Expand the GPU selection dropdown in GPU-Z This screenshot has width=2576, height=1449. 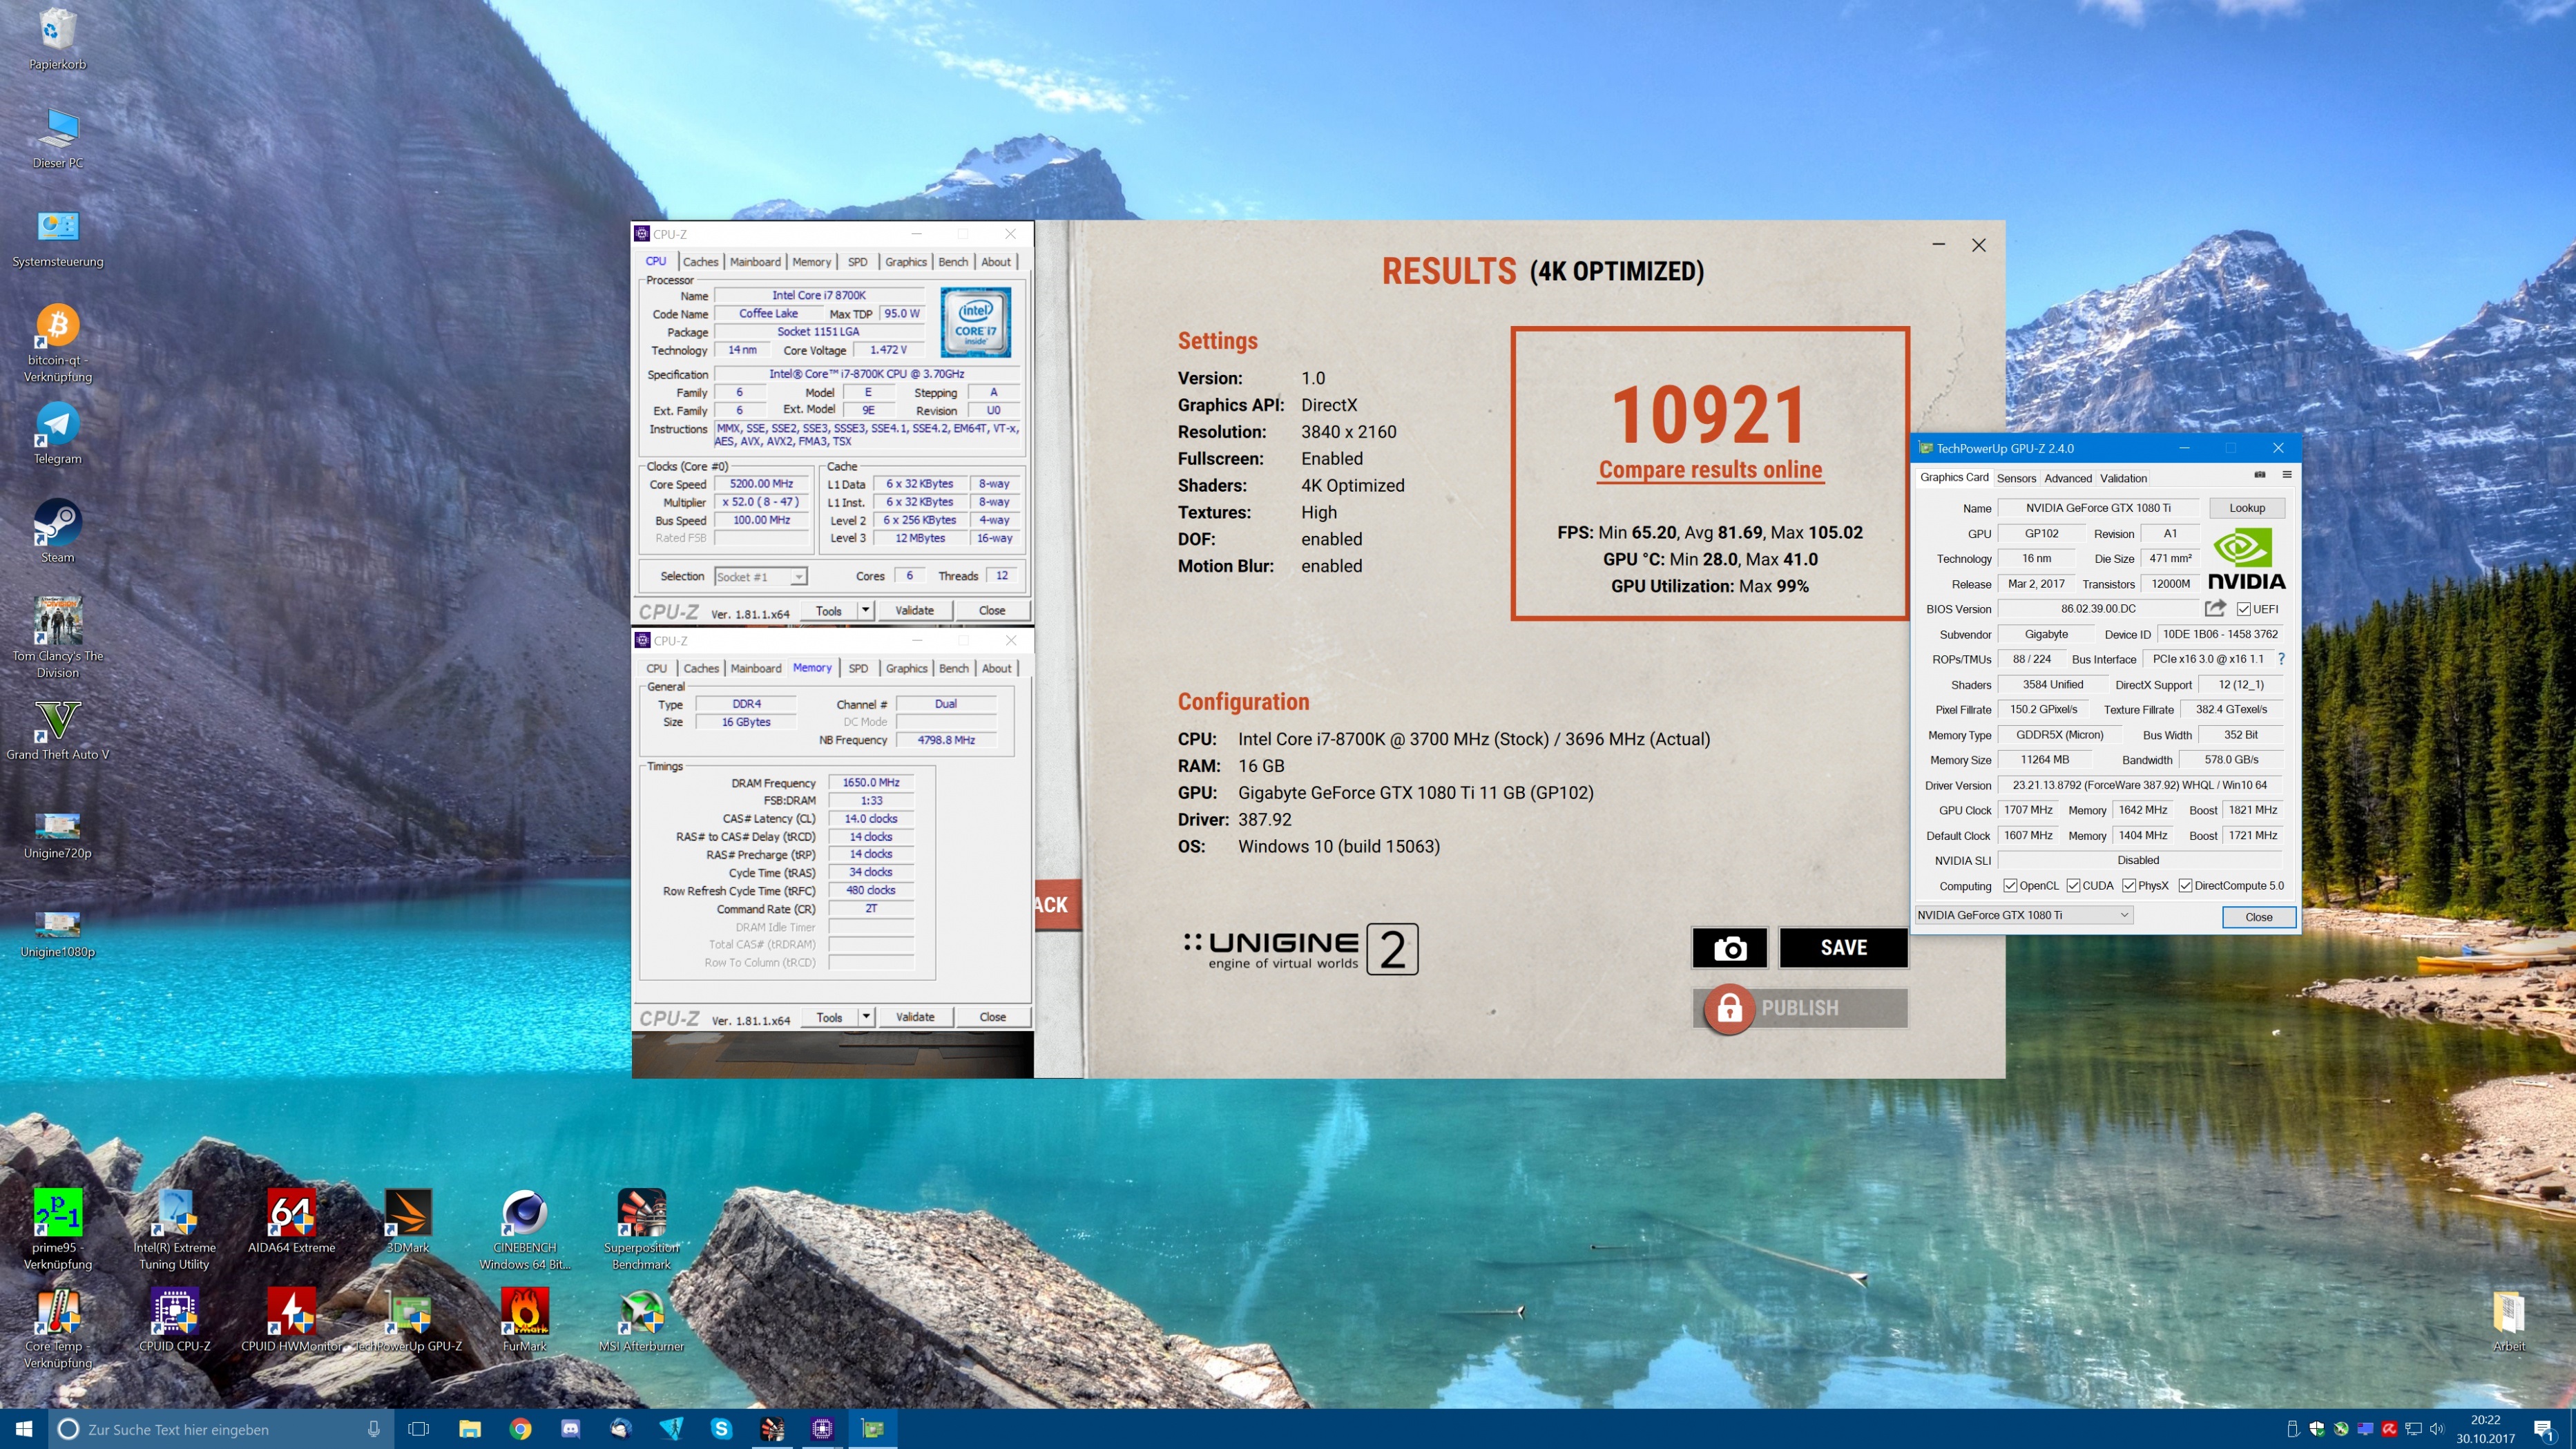2124,915
